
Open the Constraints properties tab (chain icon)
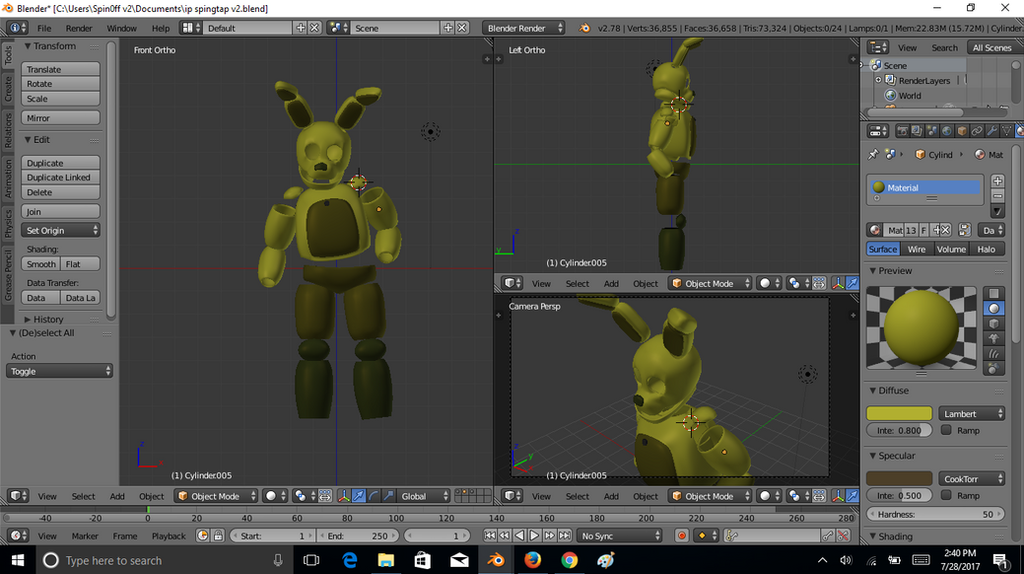coord(977,131)
